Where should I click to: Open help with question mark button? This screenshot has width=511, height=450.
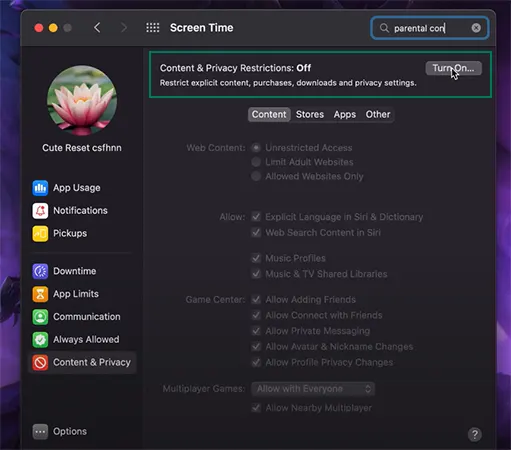point(475,434)
